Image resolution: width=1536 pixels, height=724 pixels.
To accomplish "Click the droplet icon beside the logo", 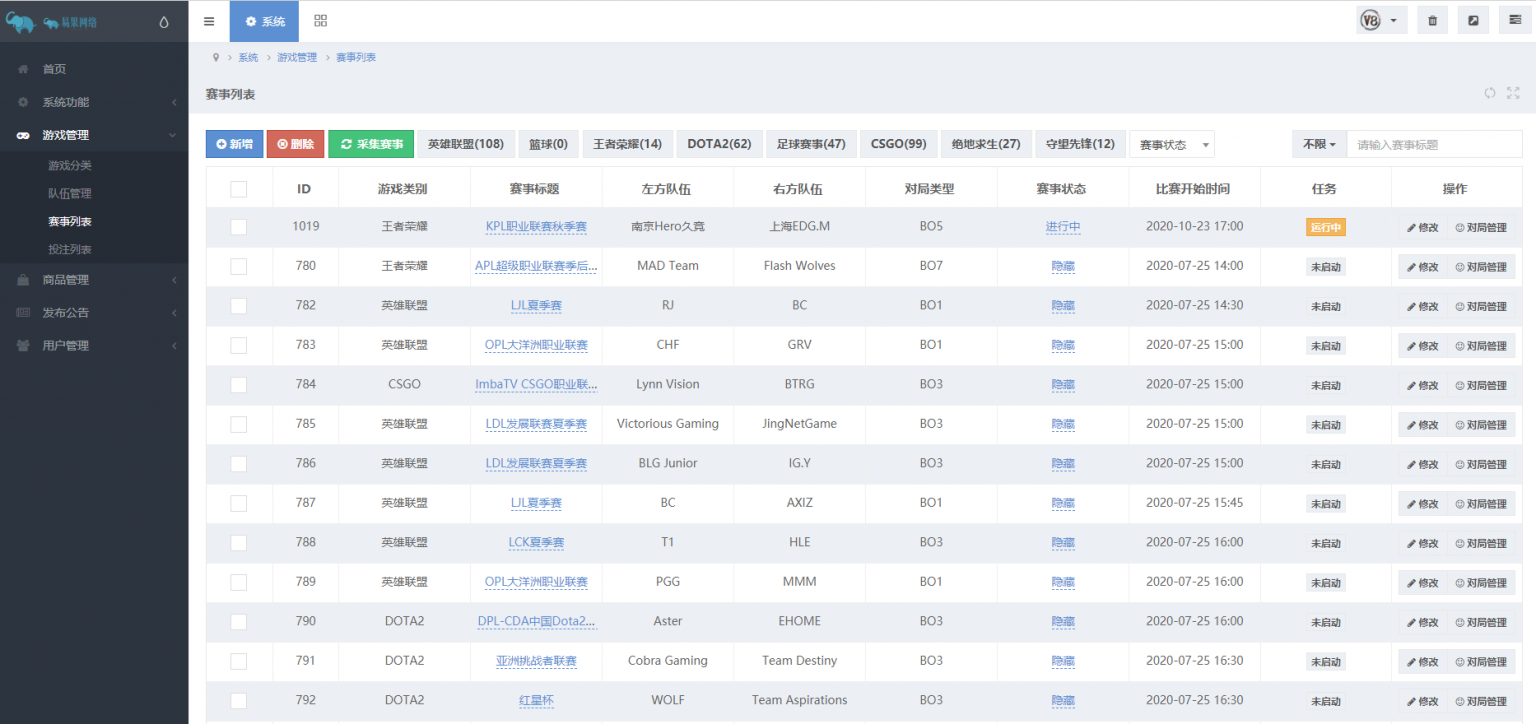I will click(163, 20).
